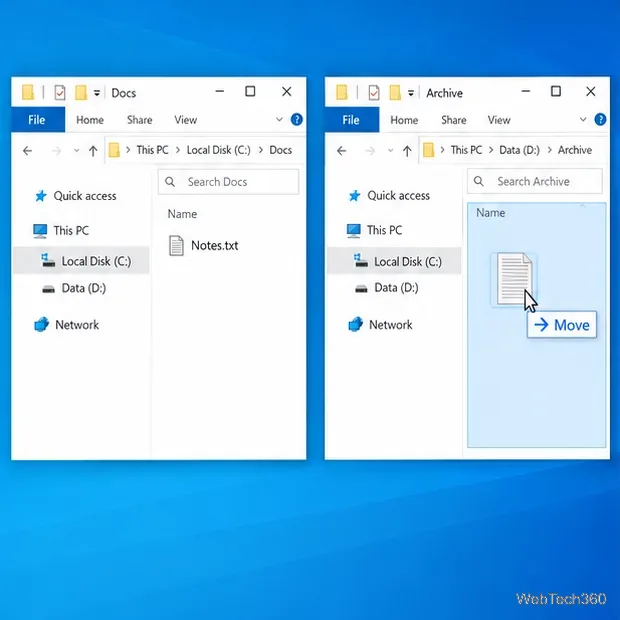Click the Properties quick-access icon in Docs title bar
This screenshot has height=620, width=620.
60,93
